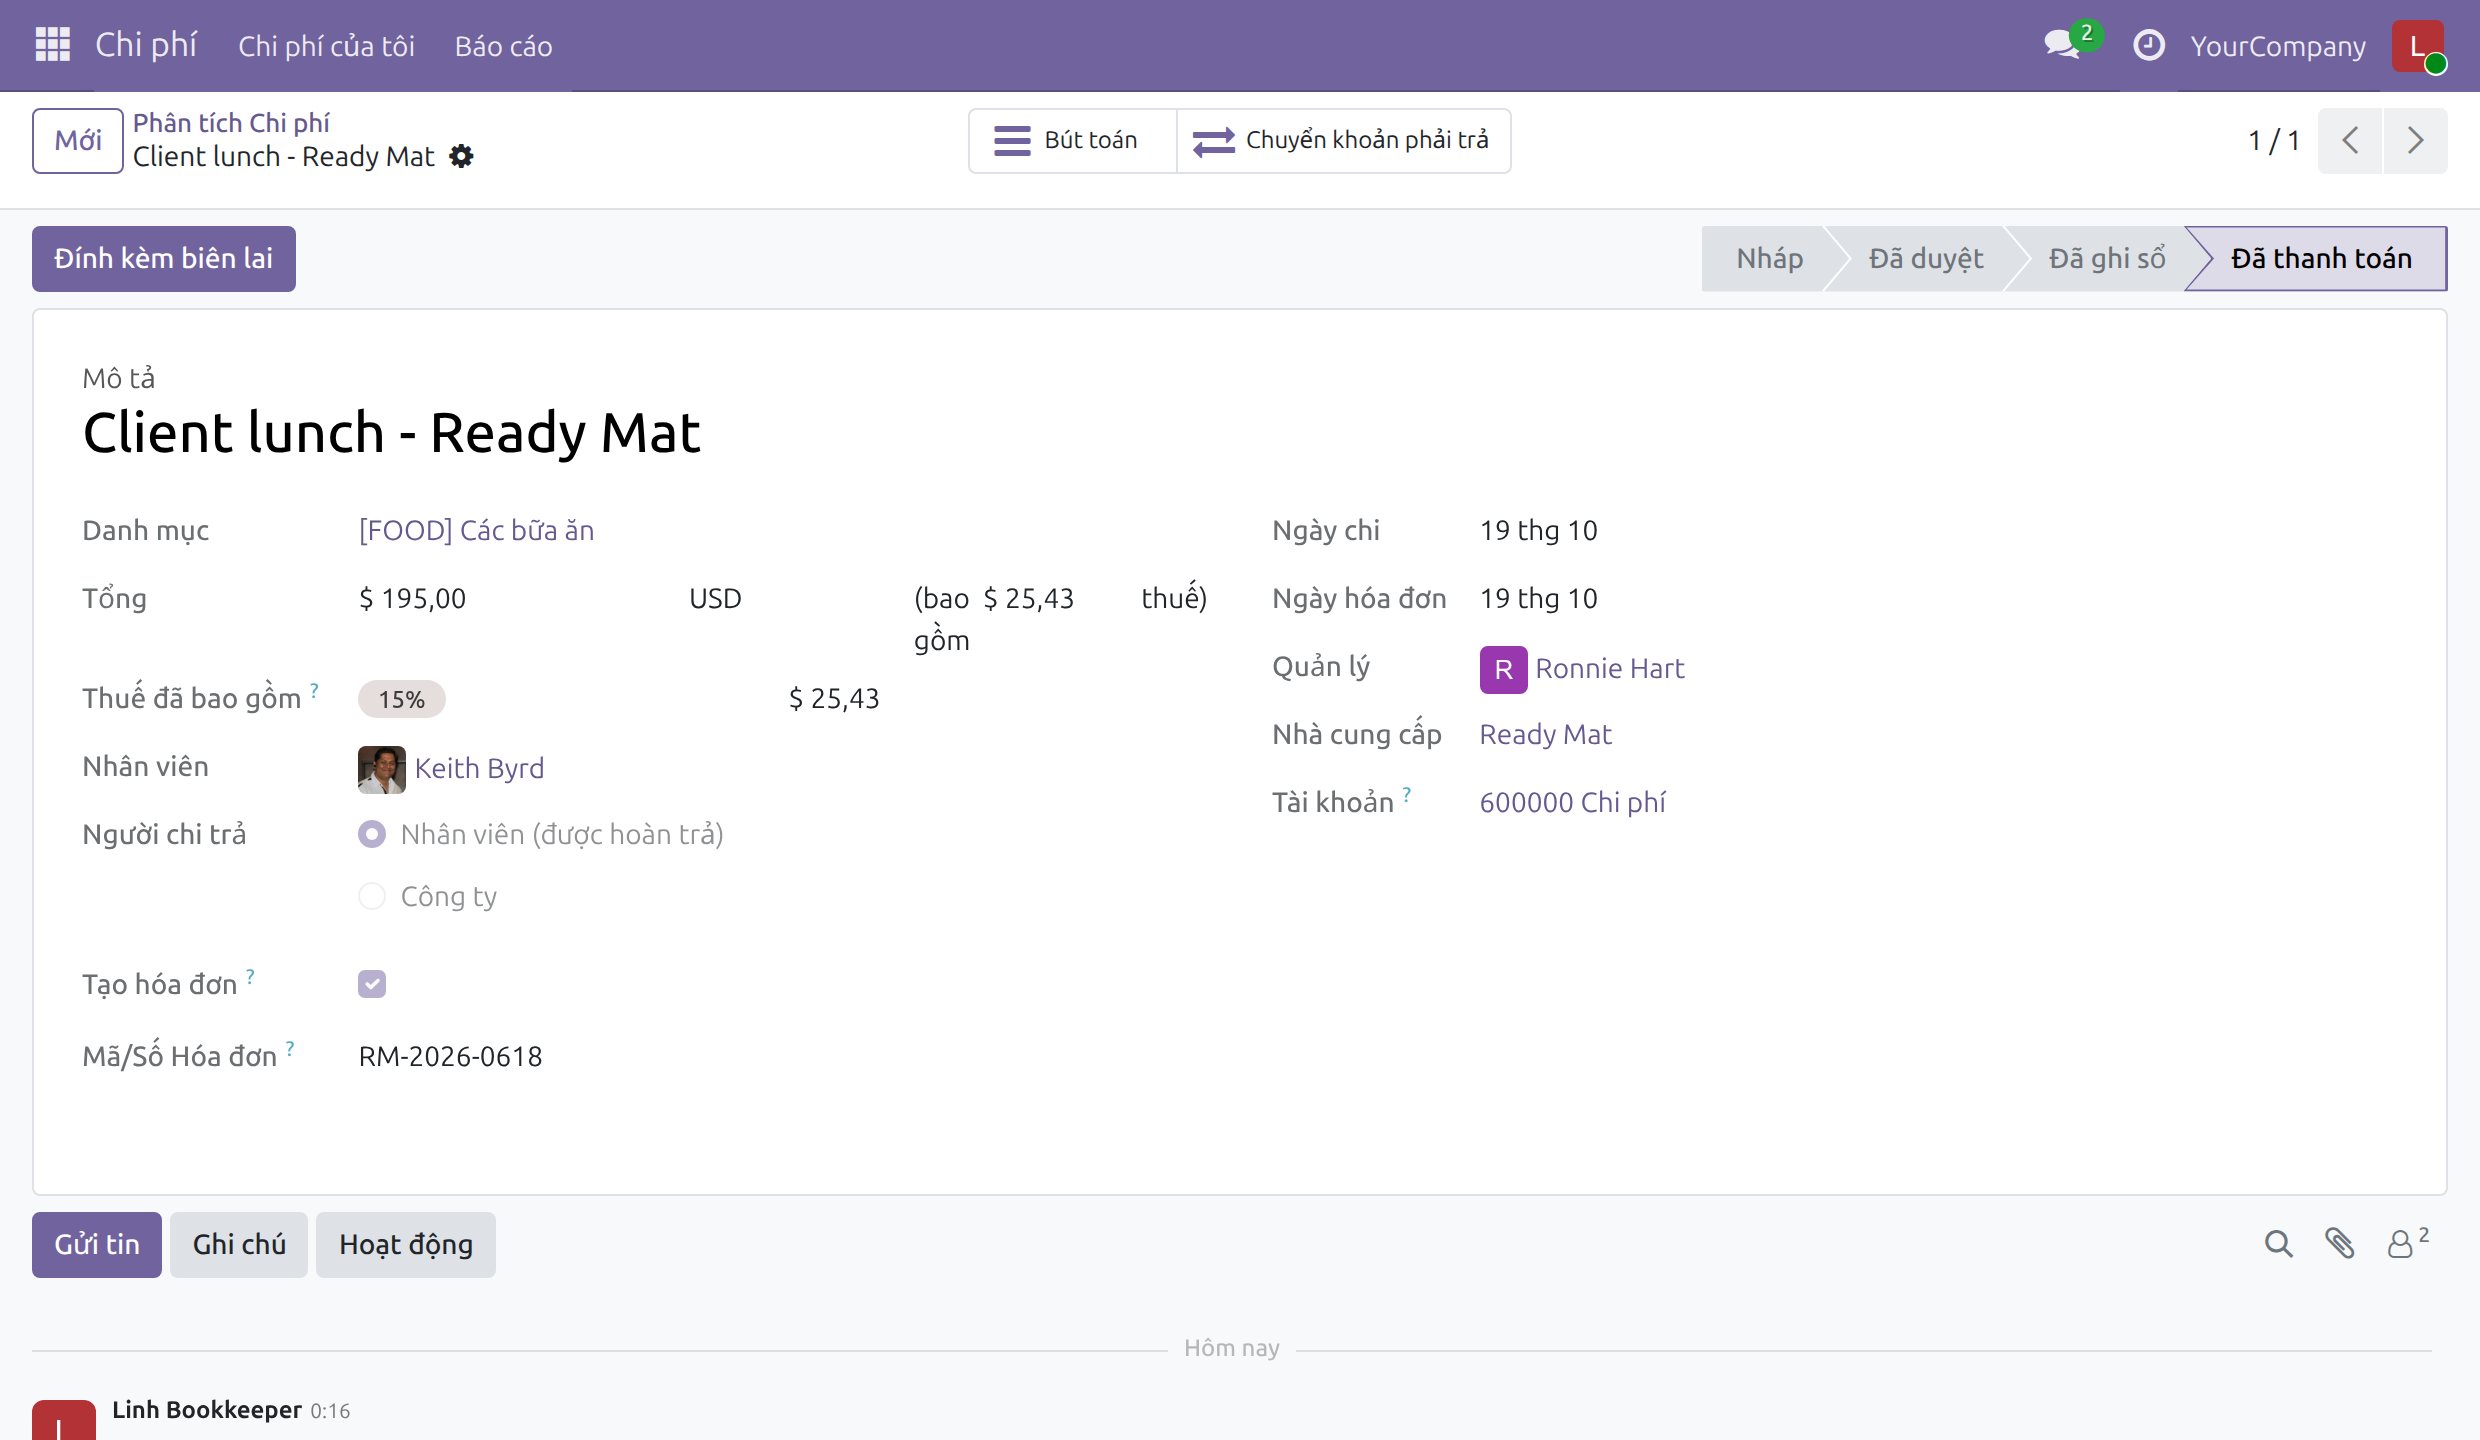Viewport: 2480px width, 1440px height.
Task: Go to the next record arrow
Action: tap(2415, 140)
